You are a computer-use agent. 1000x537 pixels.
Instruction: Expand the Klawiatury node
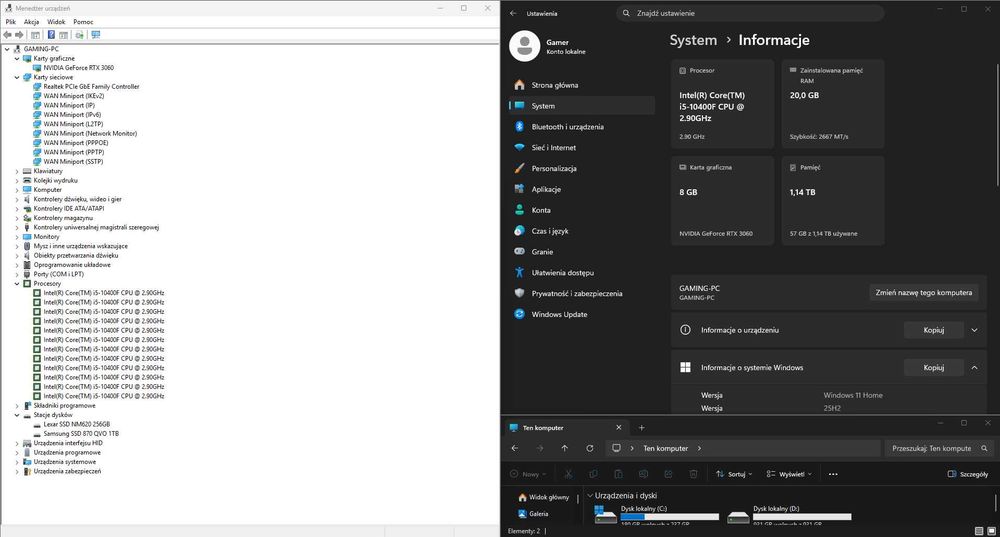pyautogui.click(x=17, y=171)
